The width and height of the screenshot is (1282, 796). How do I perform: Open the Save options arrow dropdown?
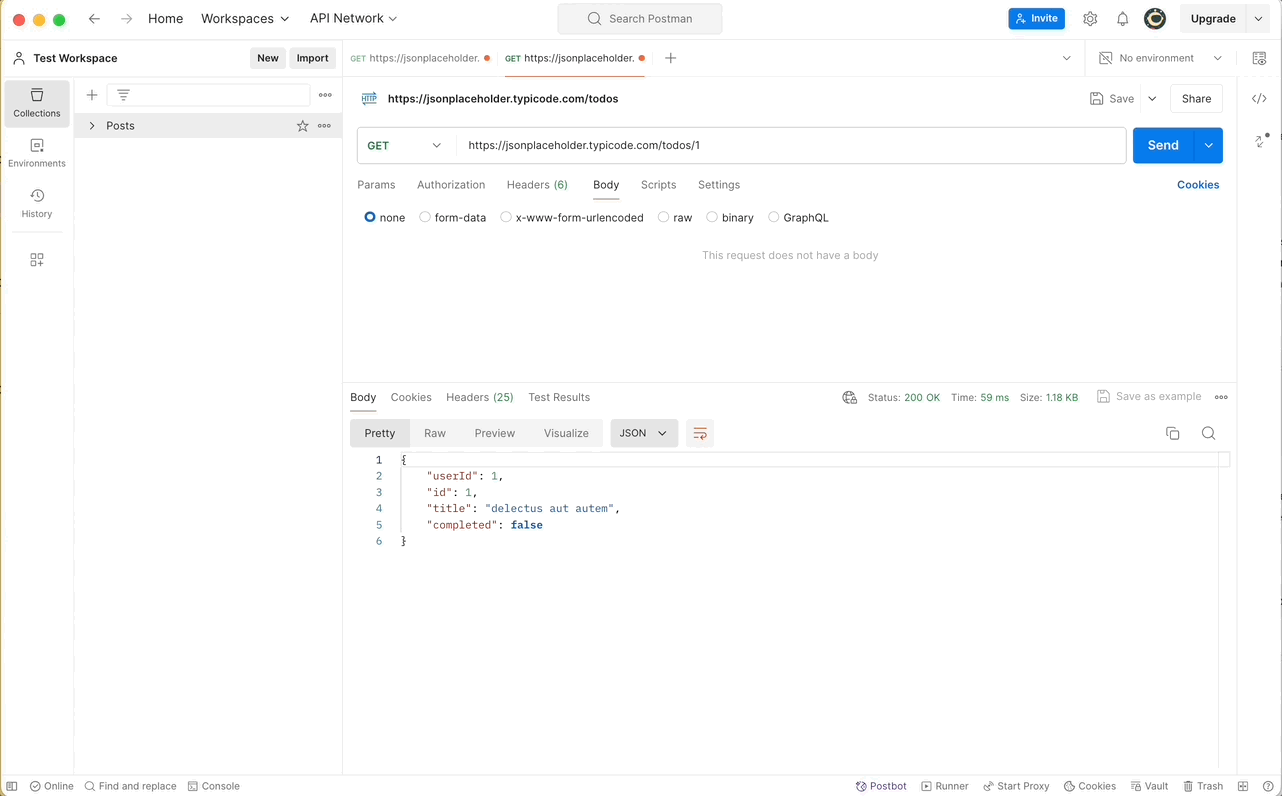(1152, 99)
